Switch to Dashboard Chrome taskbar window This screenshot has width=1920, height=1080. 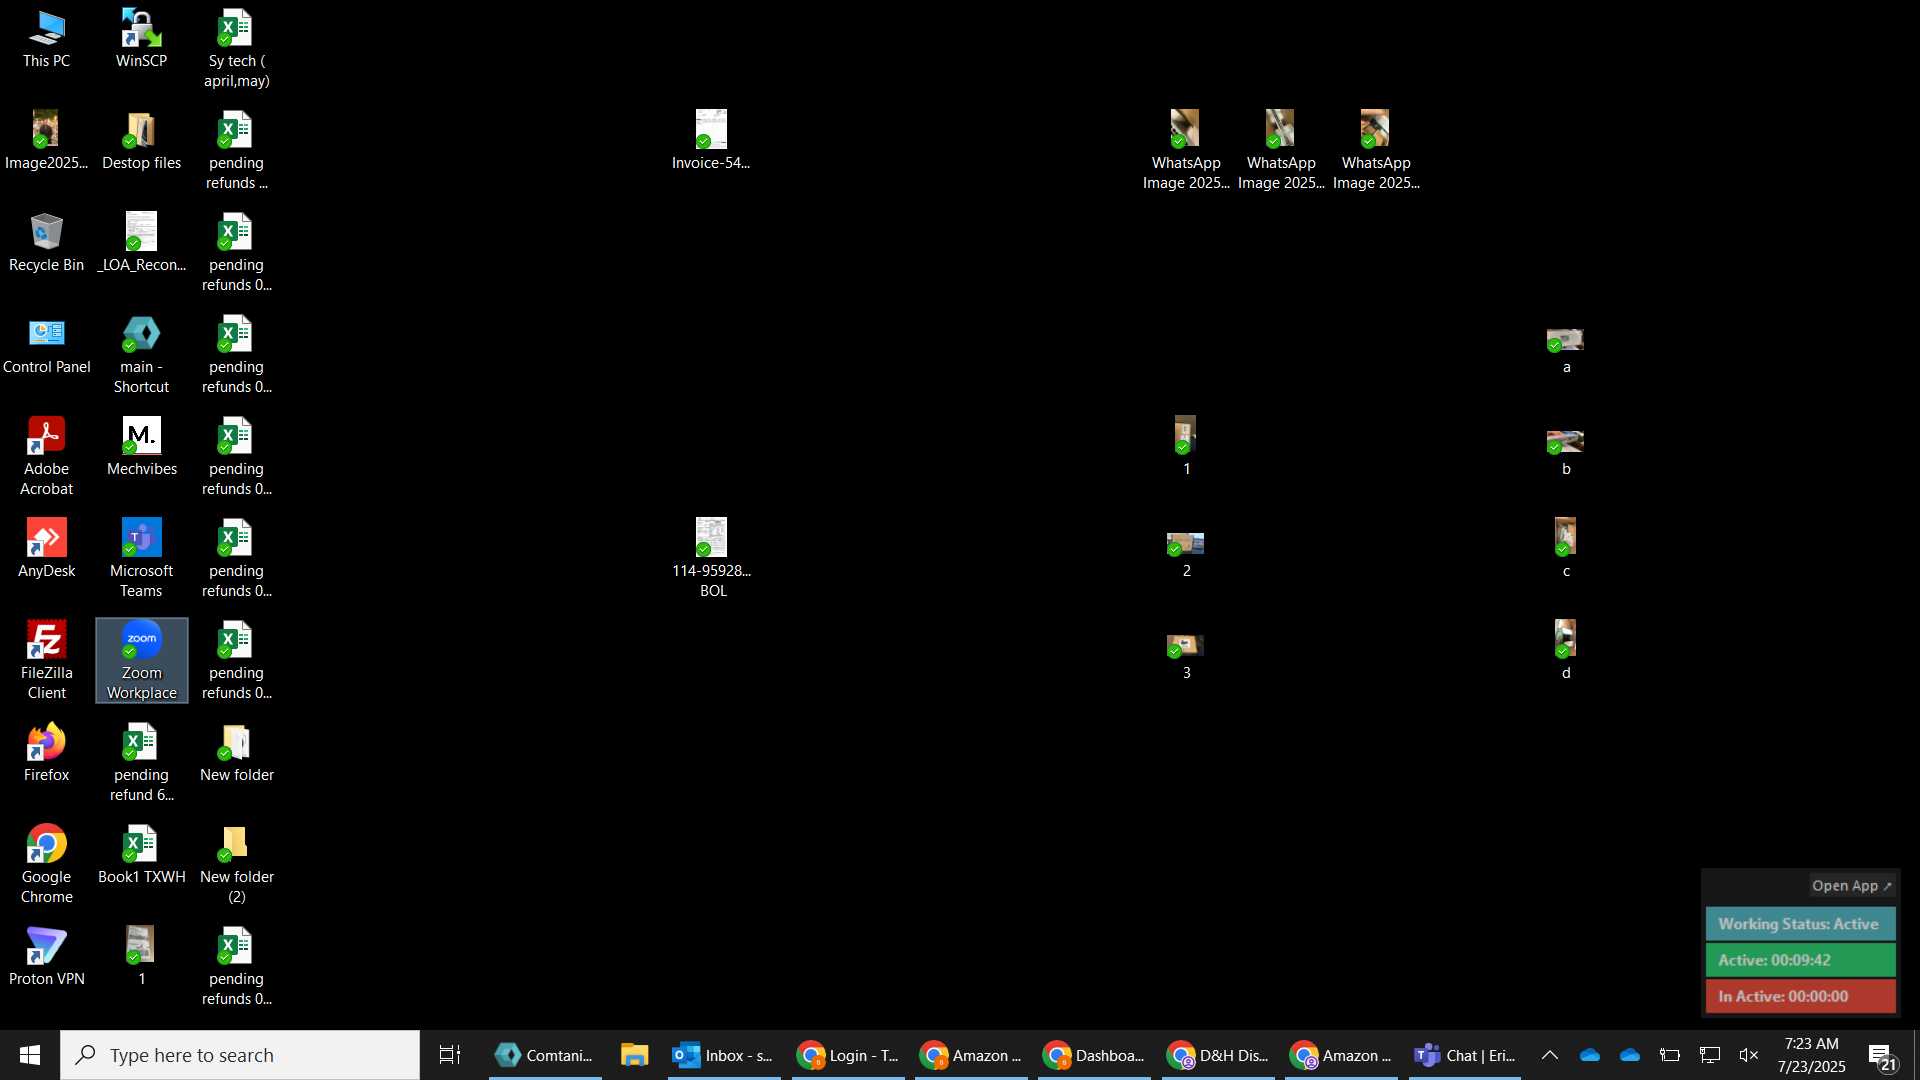1094,1055
